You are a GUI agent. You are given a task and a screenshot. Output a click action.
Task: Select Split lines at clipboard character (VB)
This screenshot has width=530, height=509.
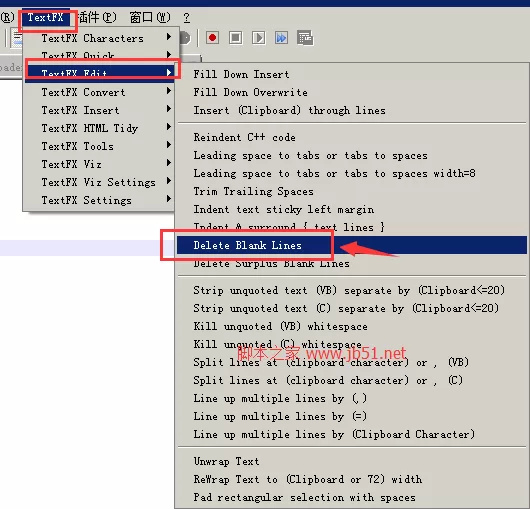click(352, 362)
